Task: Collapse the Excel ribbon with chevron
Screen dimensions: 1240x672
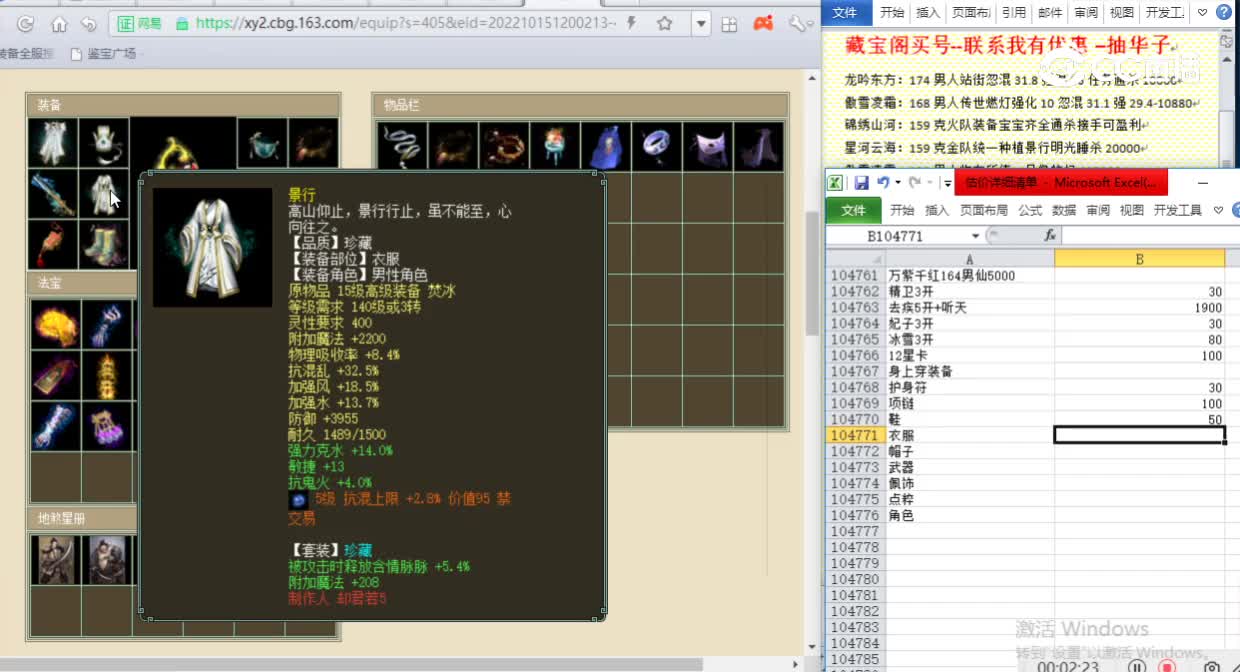Action: (1218, 210)
